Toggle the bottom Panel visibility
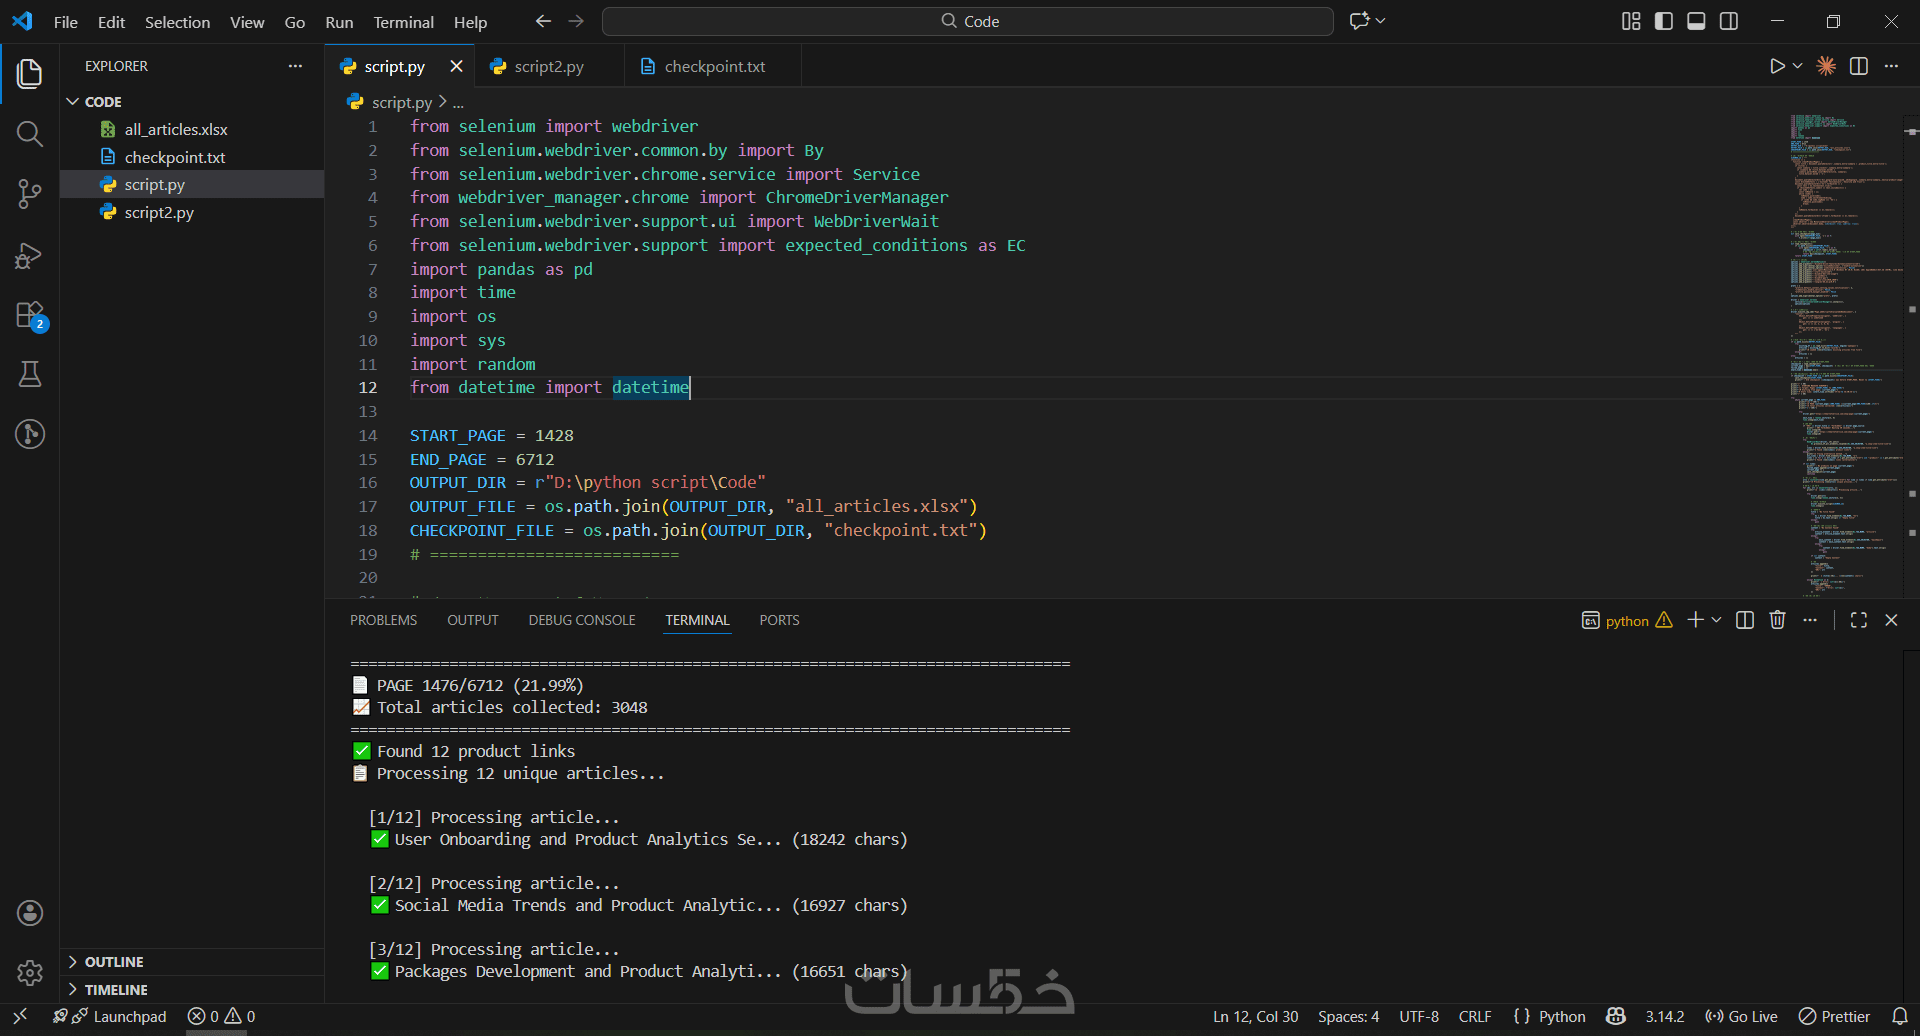Screen dimensions: 1920x1036 1696,21
